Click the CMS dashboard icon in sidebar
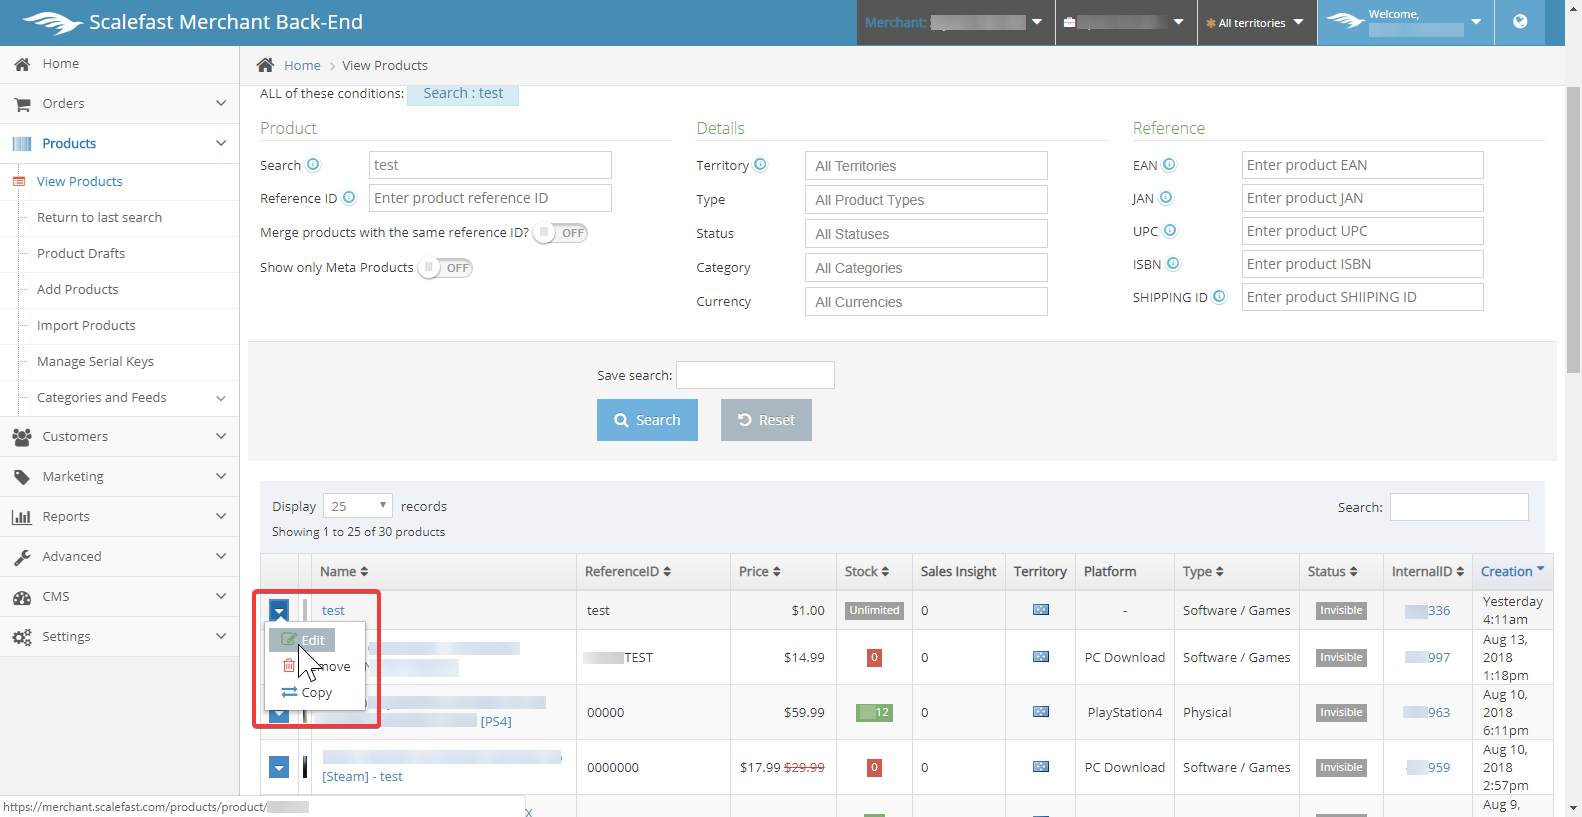 tap(22, 597)
